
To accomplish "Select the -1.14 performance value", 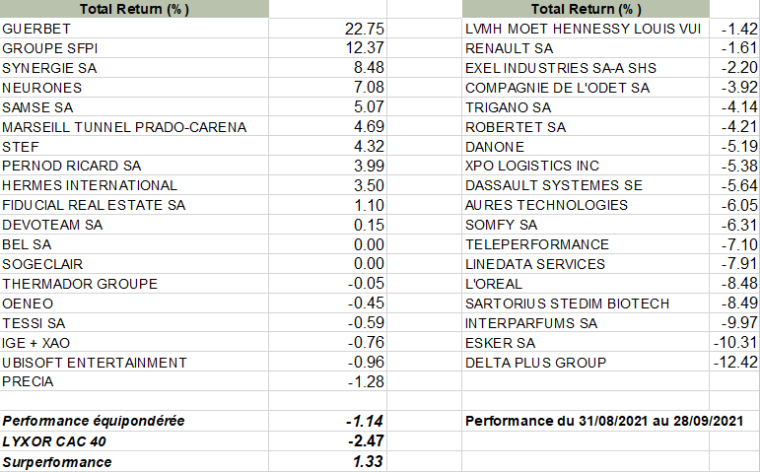I will point(364,422).
